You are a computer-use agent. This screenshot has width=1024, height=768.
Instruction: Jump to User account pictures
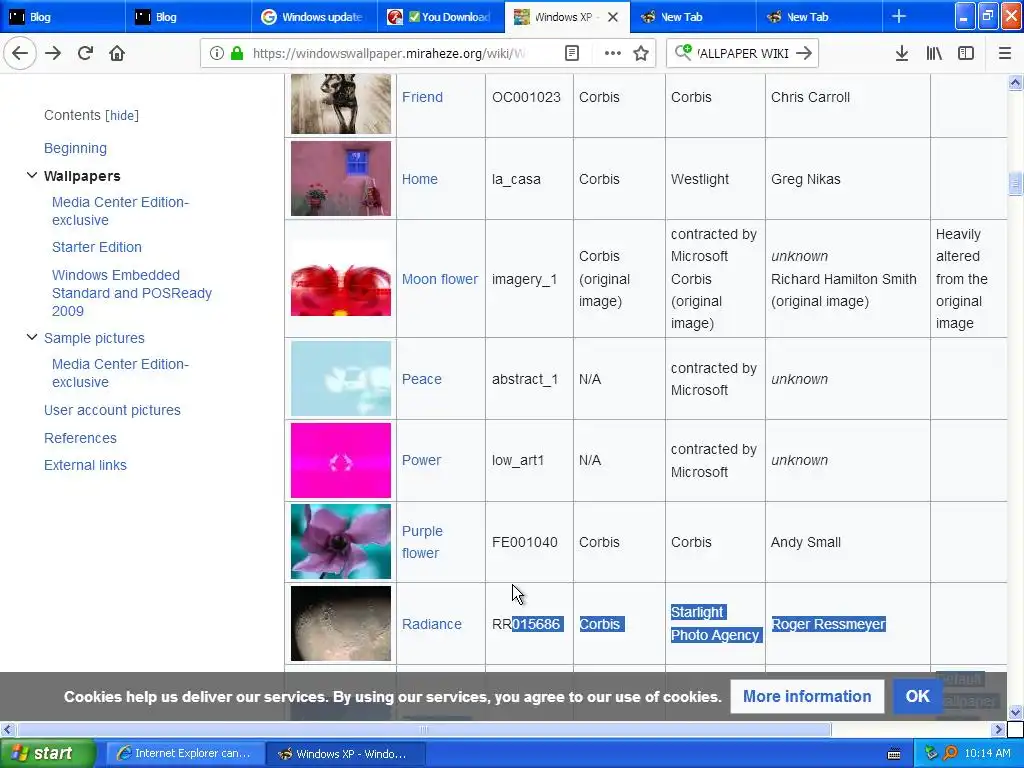click(112, 410)
